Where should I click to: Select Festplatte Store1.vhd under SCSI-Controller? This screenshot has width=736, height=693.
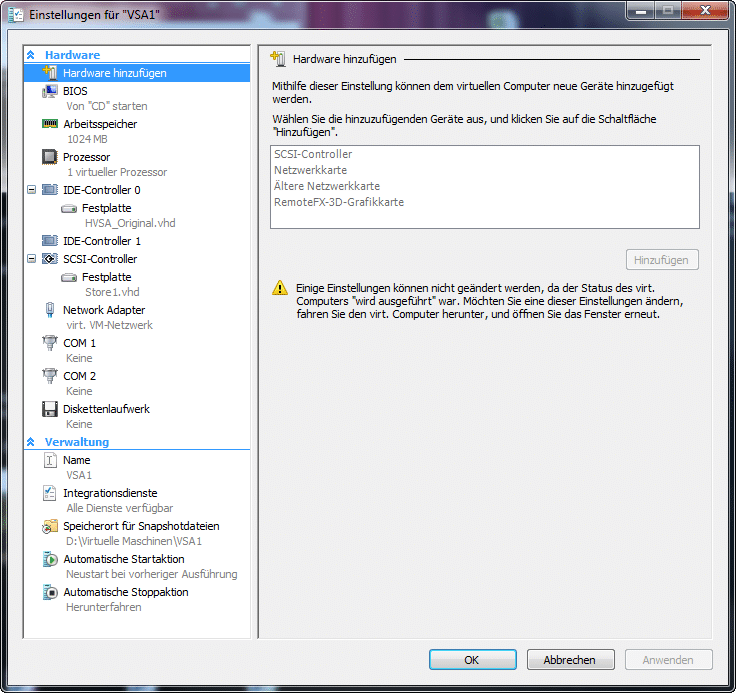click(106, 277)
